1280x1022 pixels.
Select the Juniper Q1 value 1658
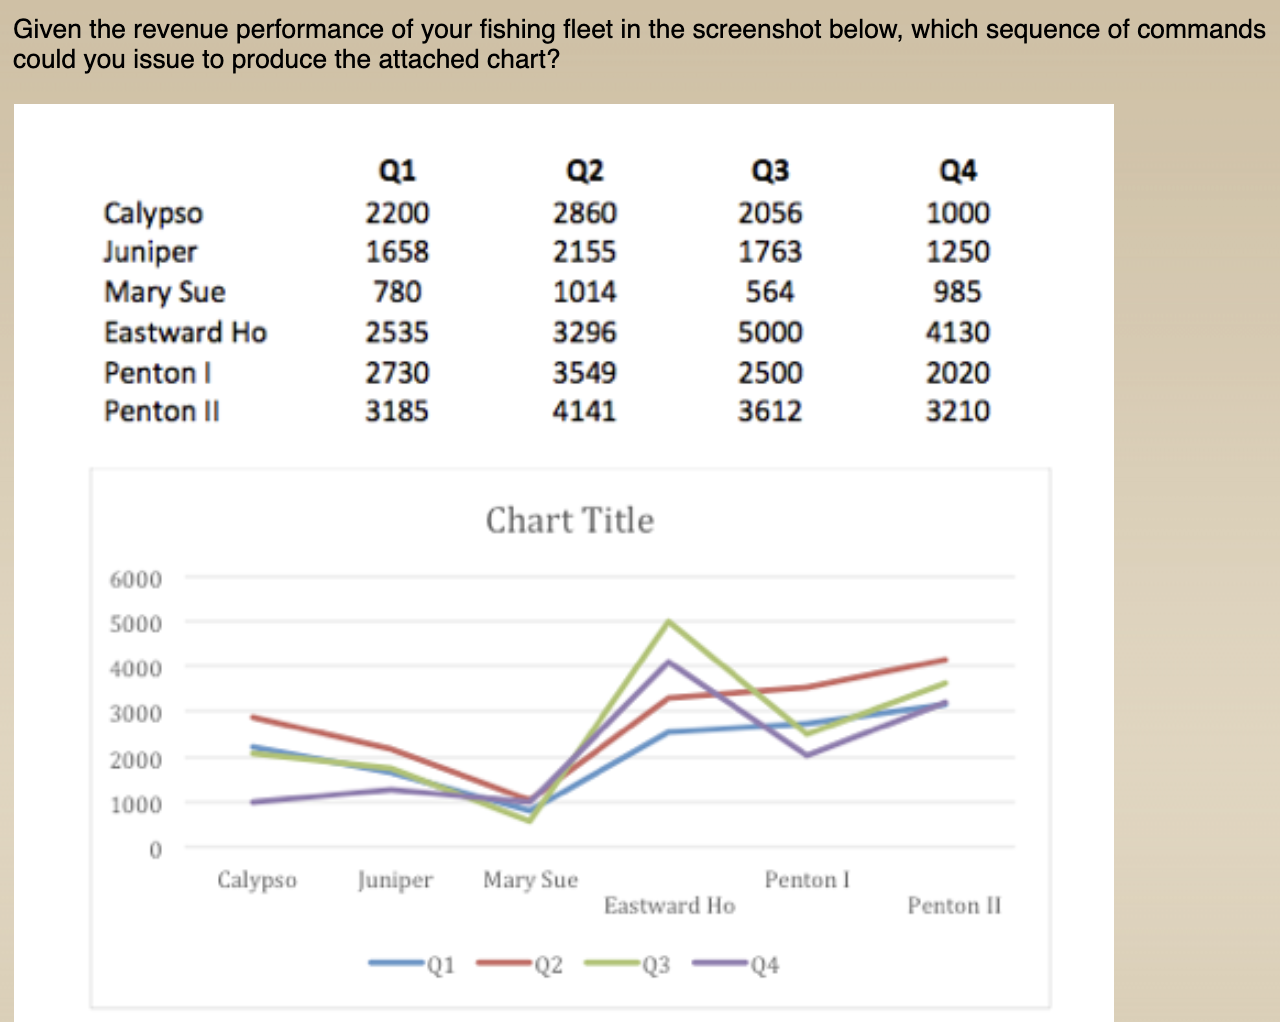397,252
